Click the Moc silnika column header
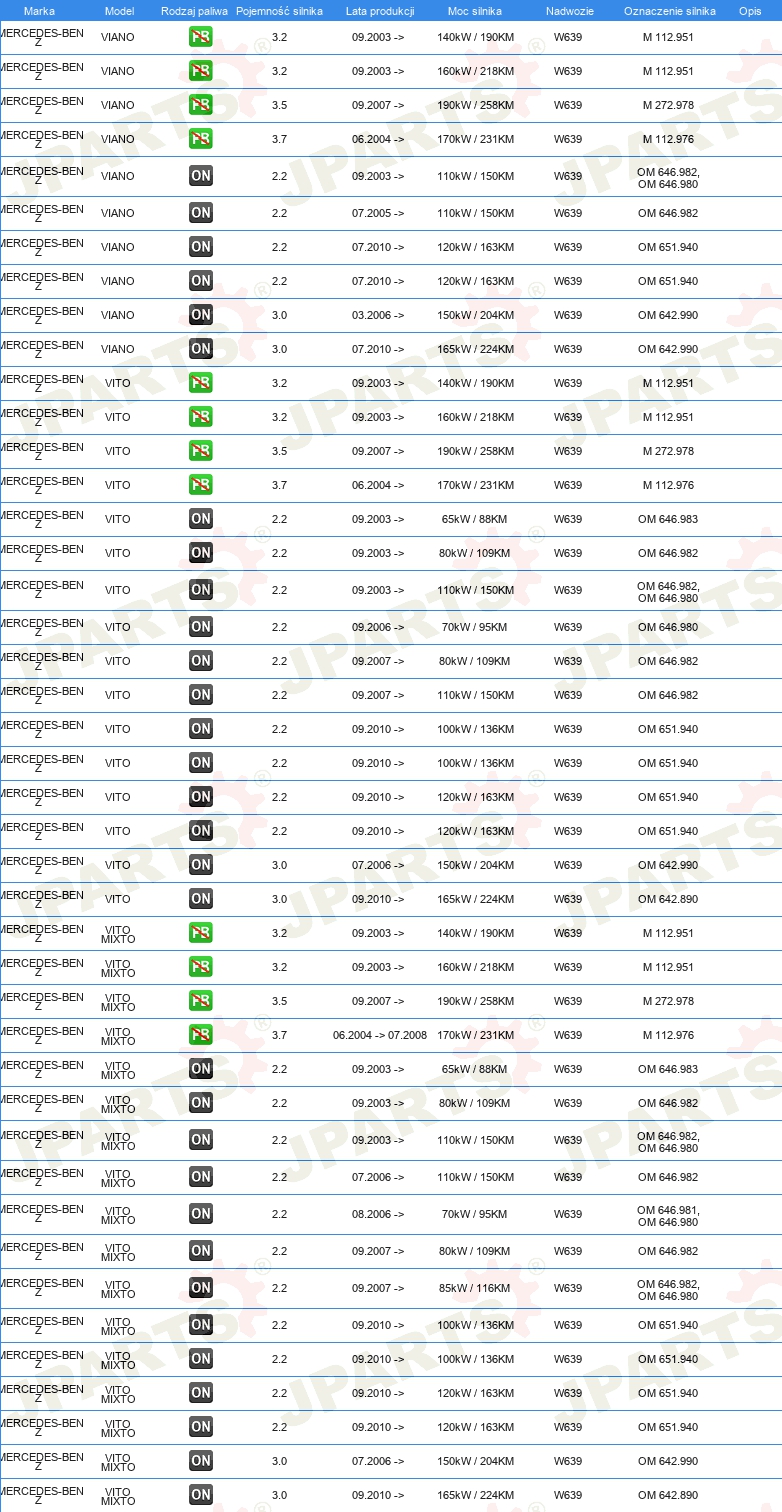 point(475,11)
